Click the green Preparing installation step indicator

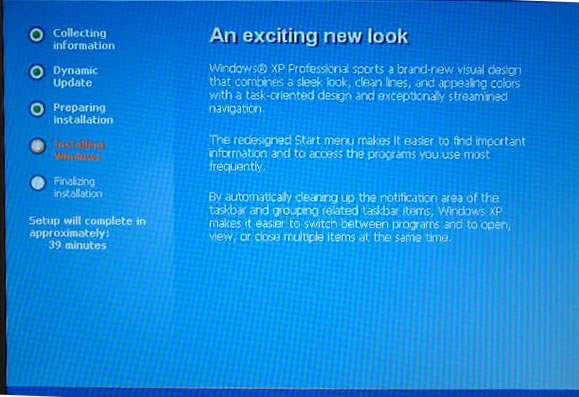tap(37, 109)
